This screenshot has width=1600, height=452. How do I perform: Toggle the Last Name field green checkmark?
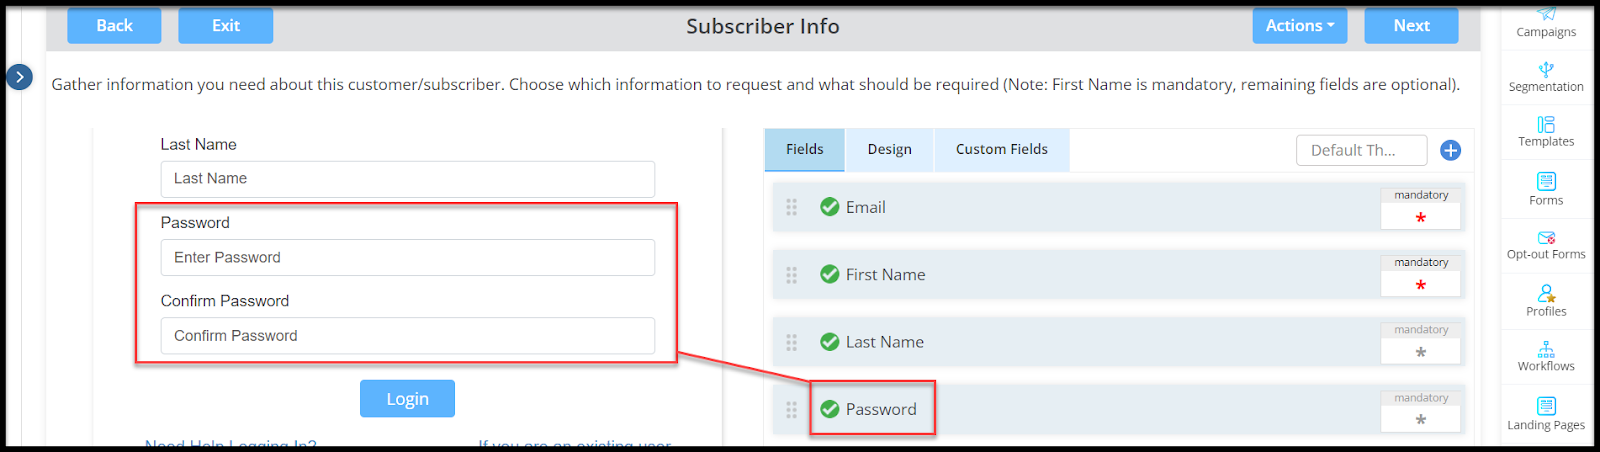click(829, 342)
